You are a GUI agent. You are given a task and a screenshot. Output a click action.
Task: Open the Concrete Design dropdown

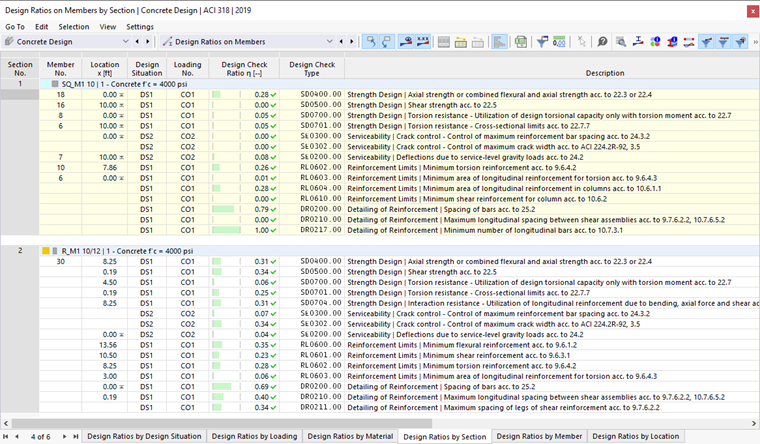click(x=126, y=42)
